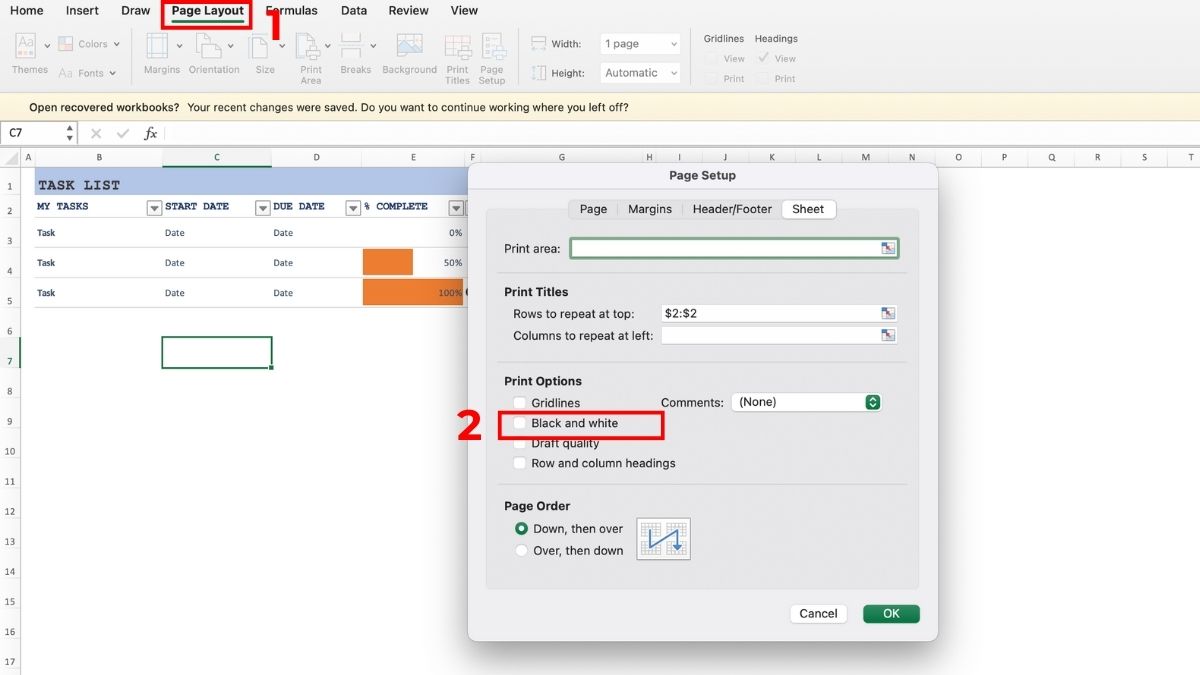This screenshot has height=675, width=1200.
Task: Click the Print Area icon
Action: click(306, 47)
